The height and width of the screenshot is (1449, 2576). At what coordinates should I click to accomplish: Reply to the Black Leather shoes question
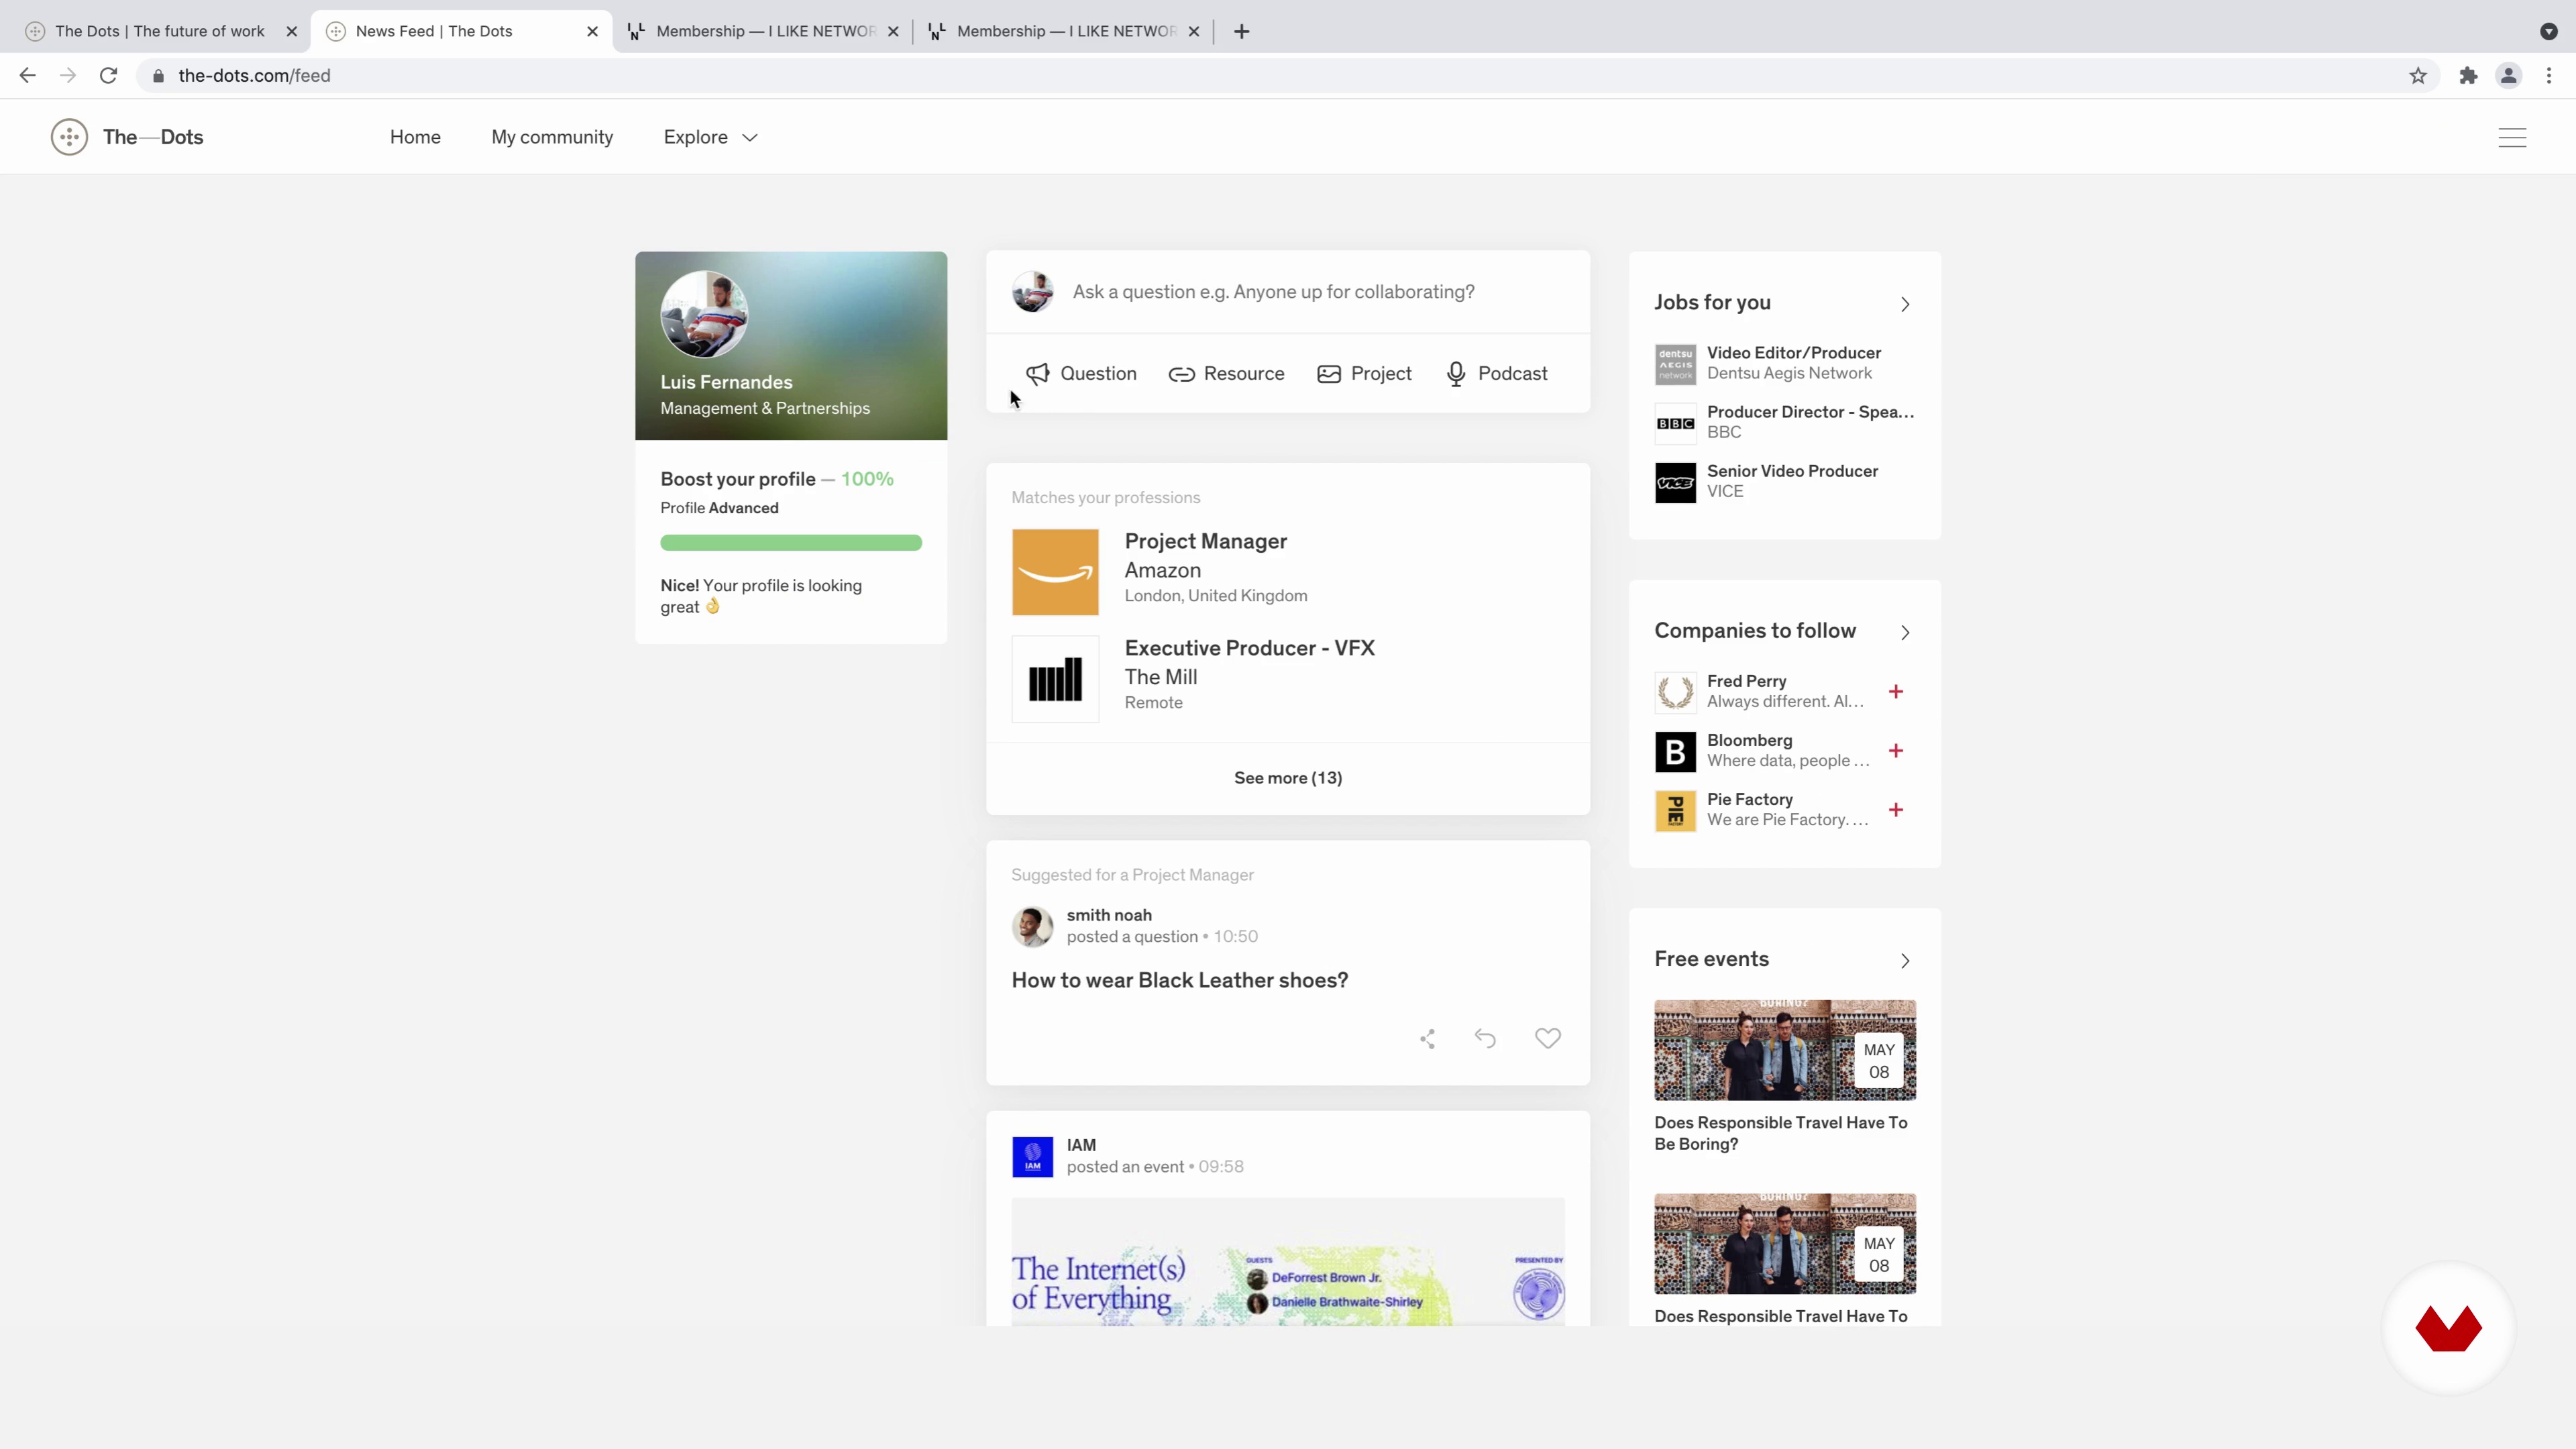click(1485, 1039)
